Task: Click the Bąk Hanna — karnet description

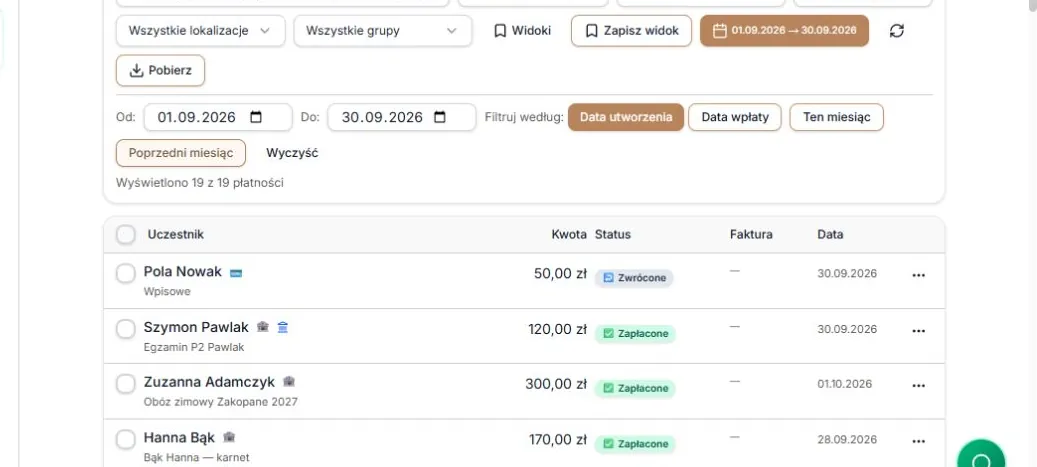Action: pos(196,457)
